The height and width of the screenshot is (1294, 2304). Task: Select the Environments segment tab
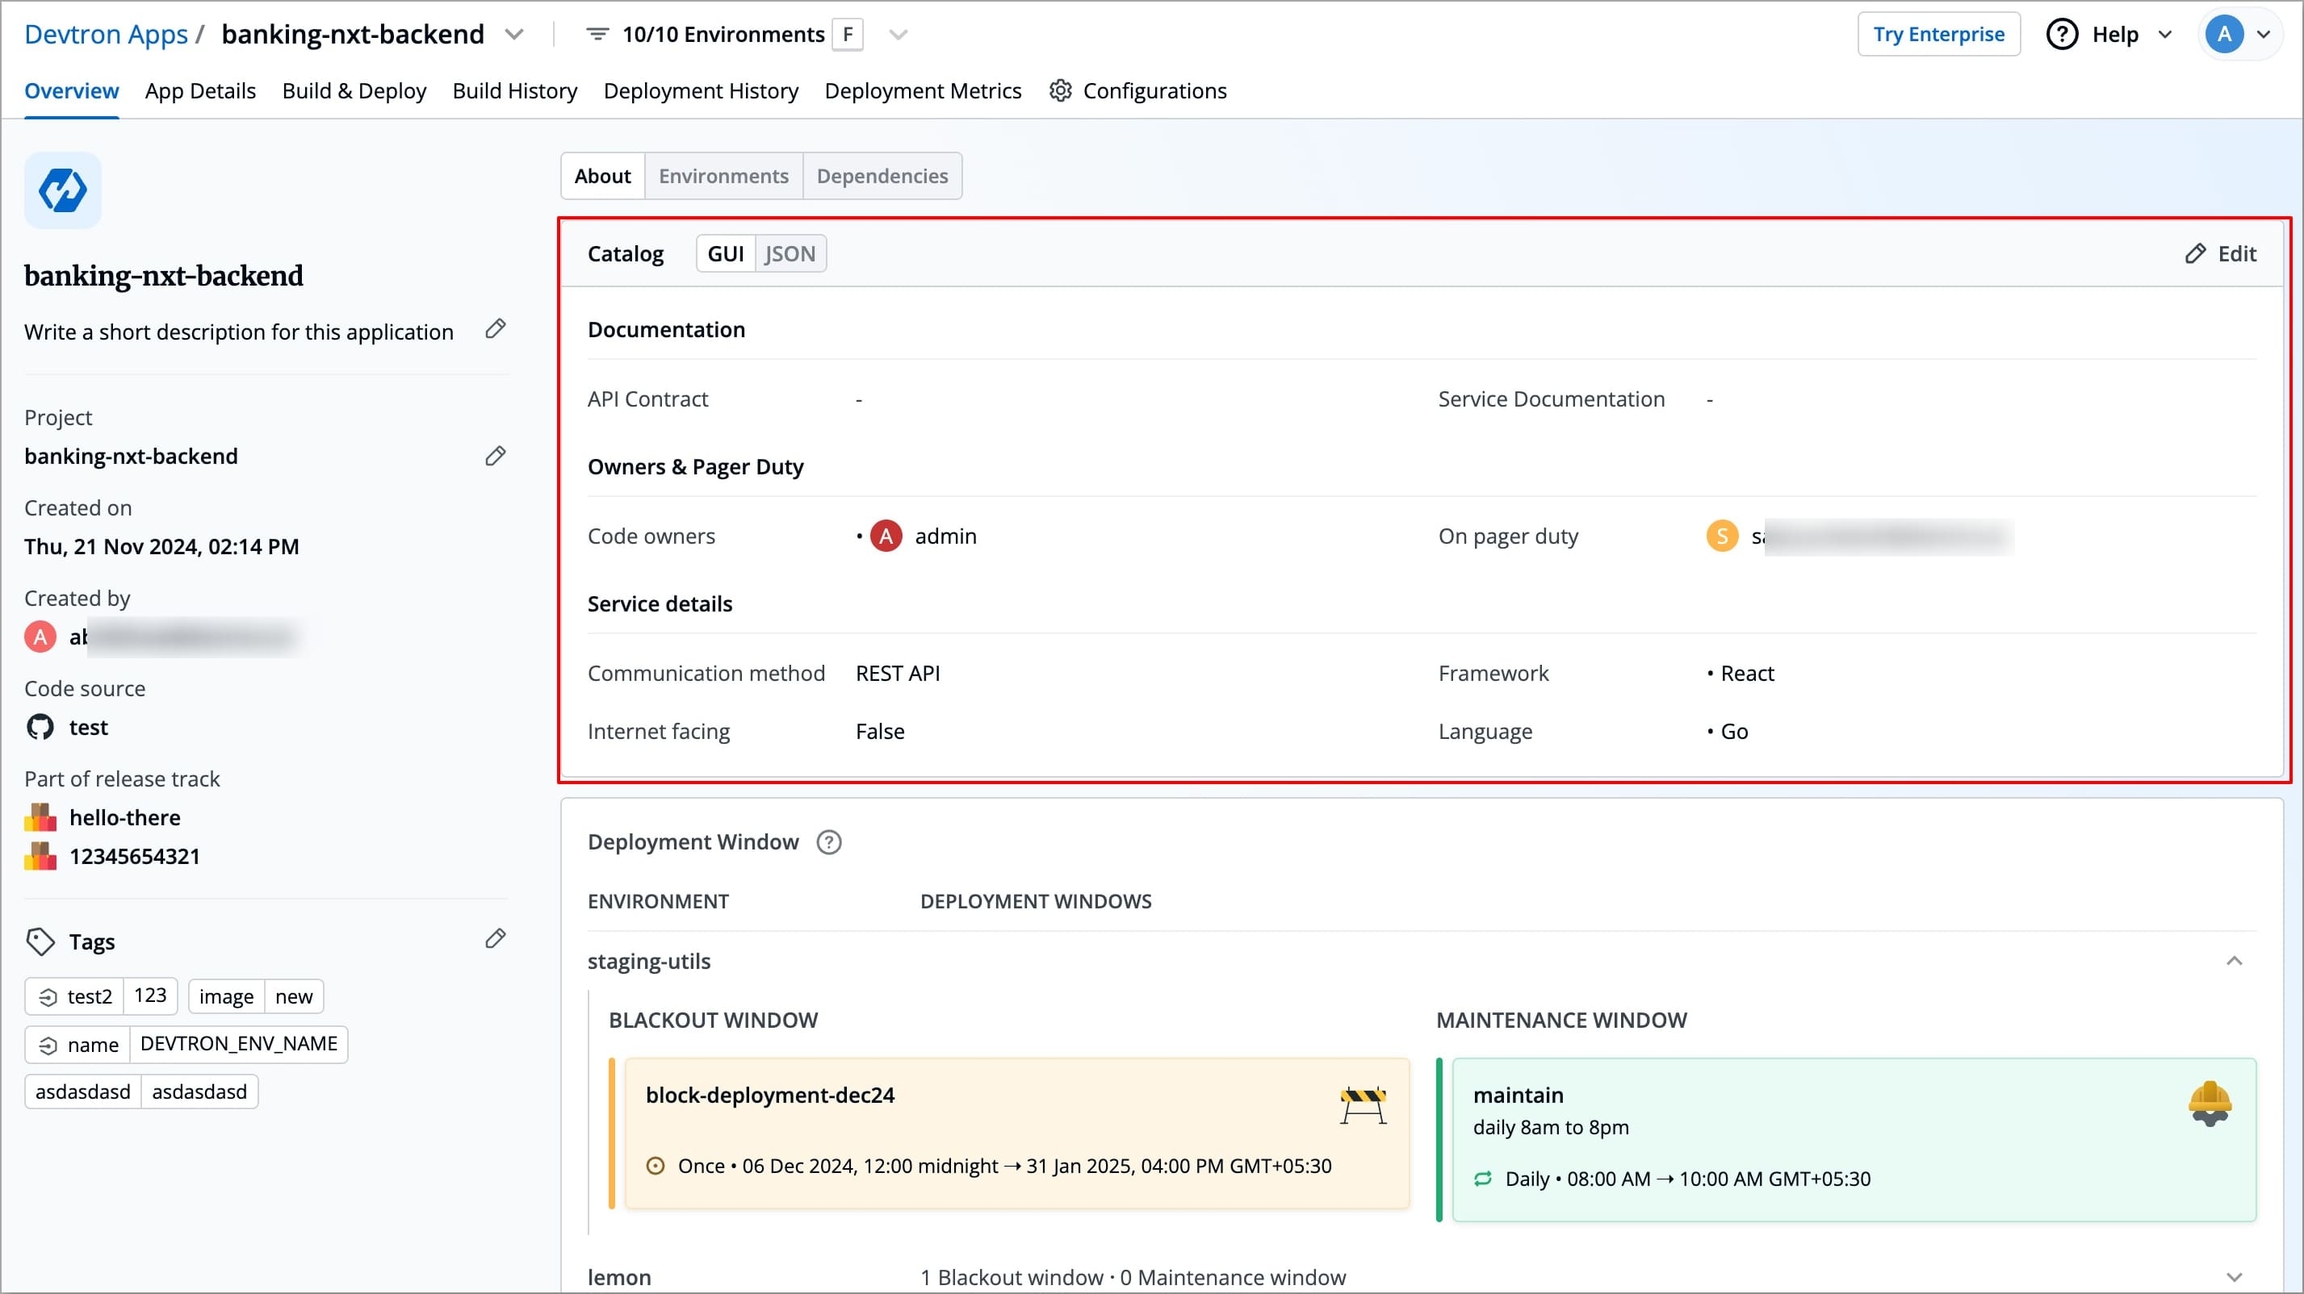pyautogui.click(x=724, y=176)
